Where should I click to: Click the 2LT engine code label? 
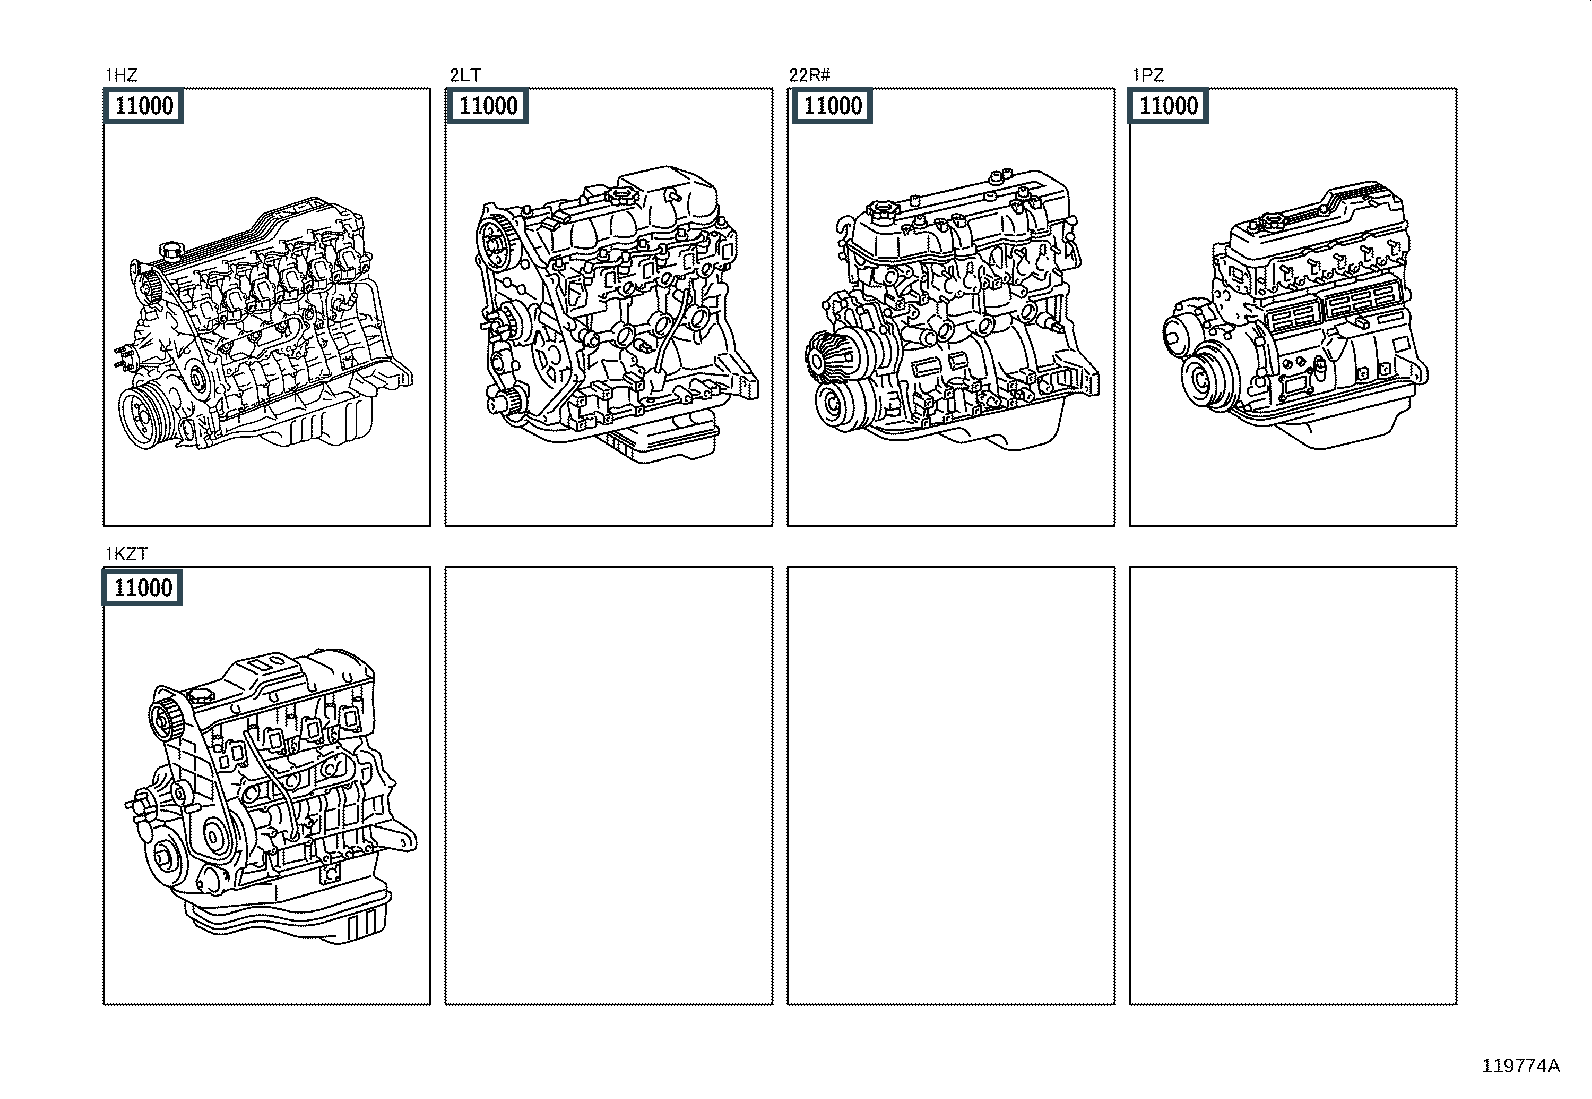pyautogui.click(x=465, y=75)
